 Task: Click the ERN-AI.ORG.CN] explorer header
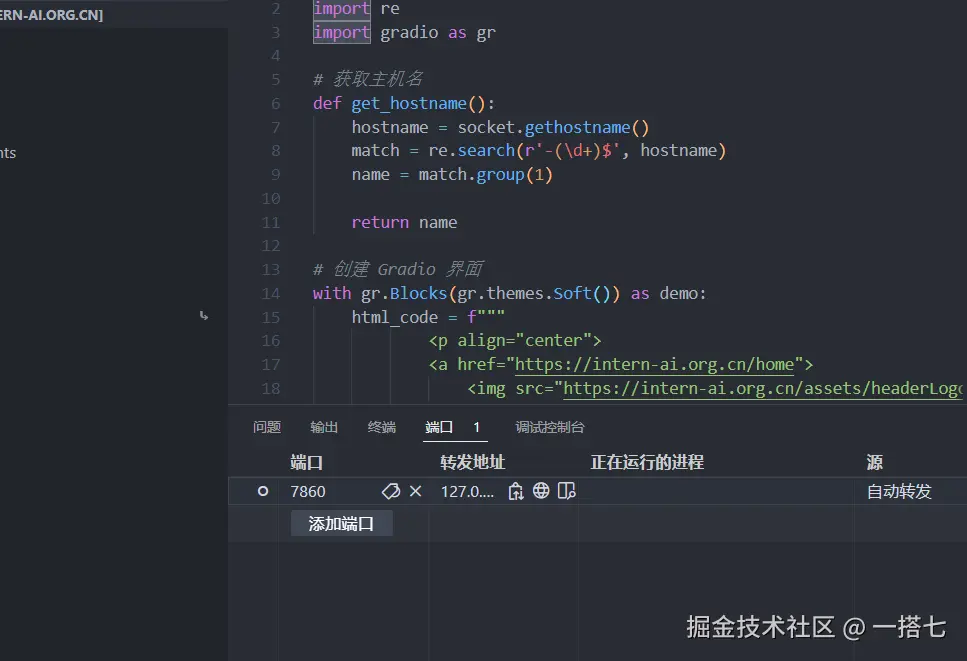coord(52,15)
